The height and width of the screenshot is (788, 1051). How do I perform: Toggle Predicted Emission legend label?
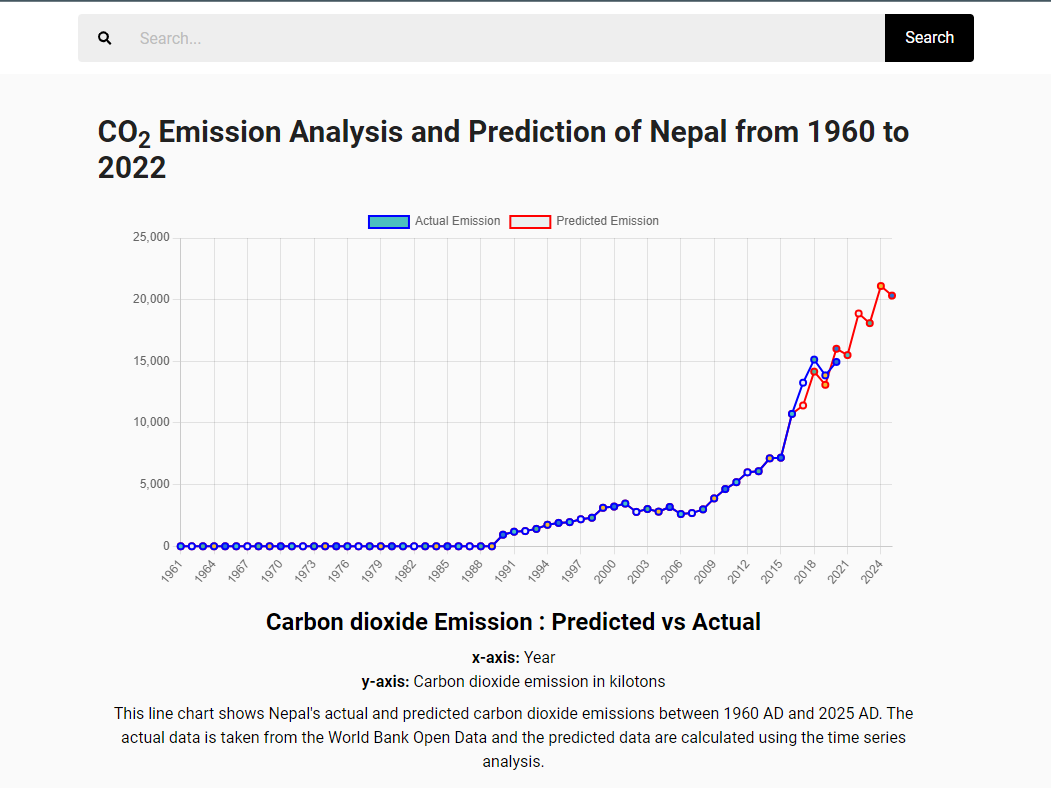pyautogui.click(x=607, y=221)
